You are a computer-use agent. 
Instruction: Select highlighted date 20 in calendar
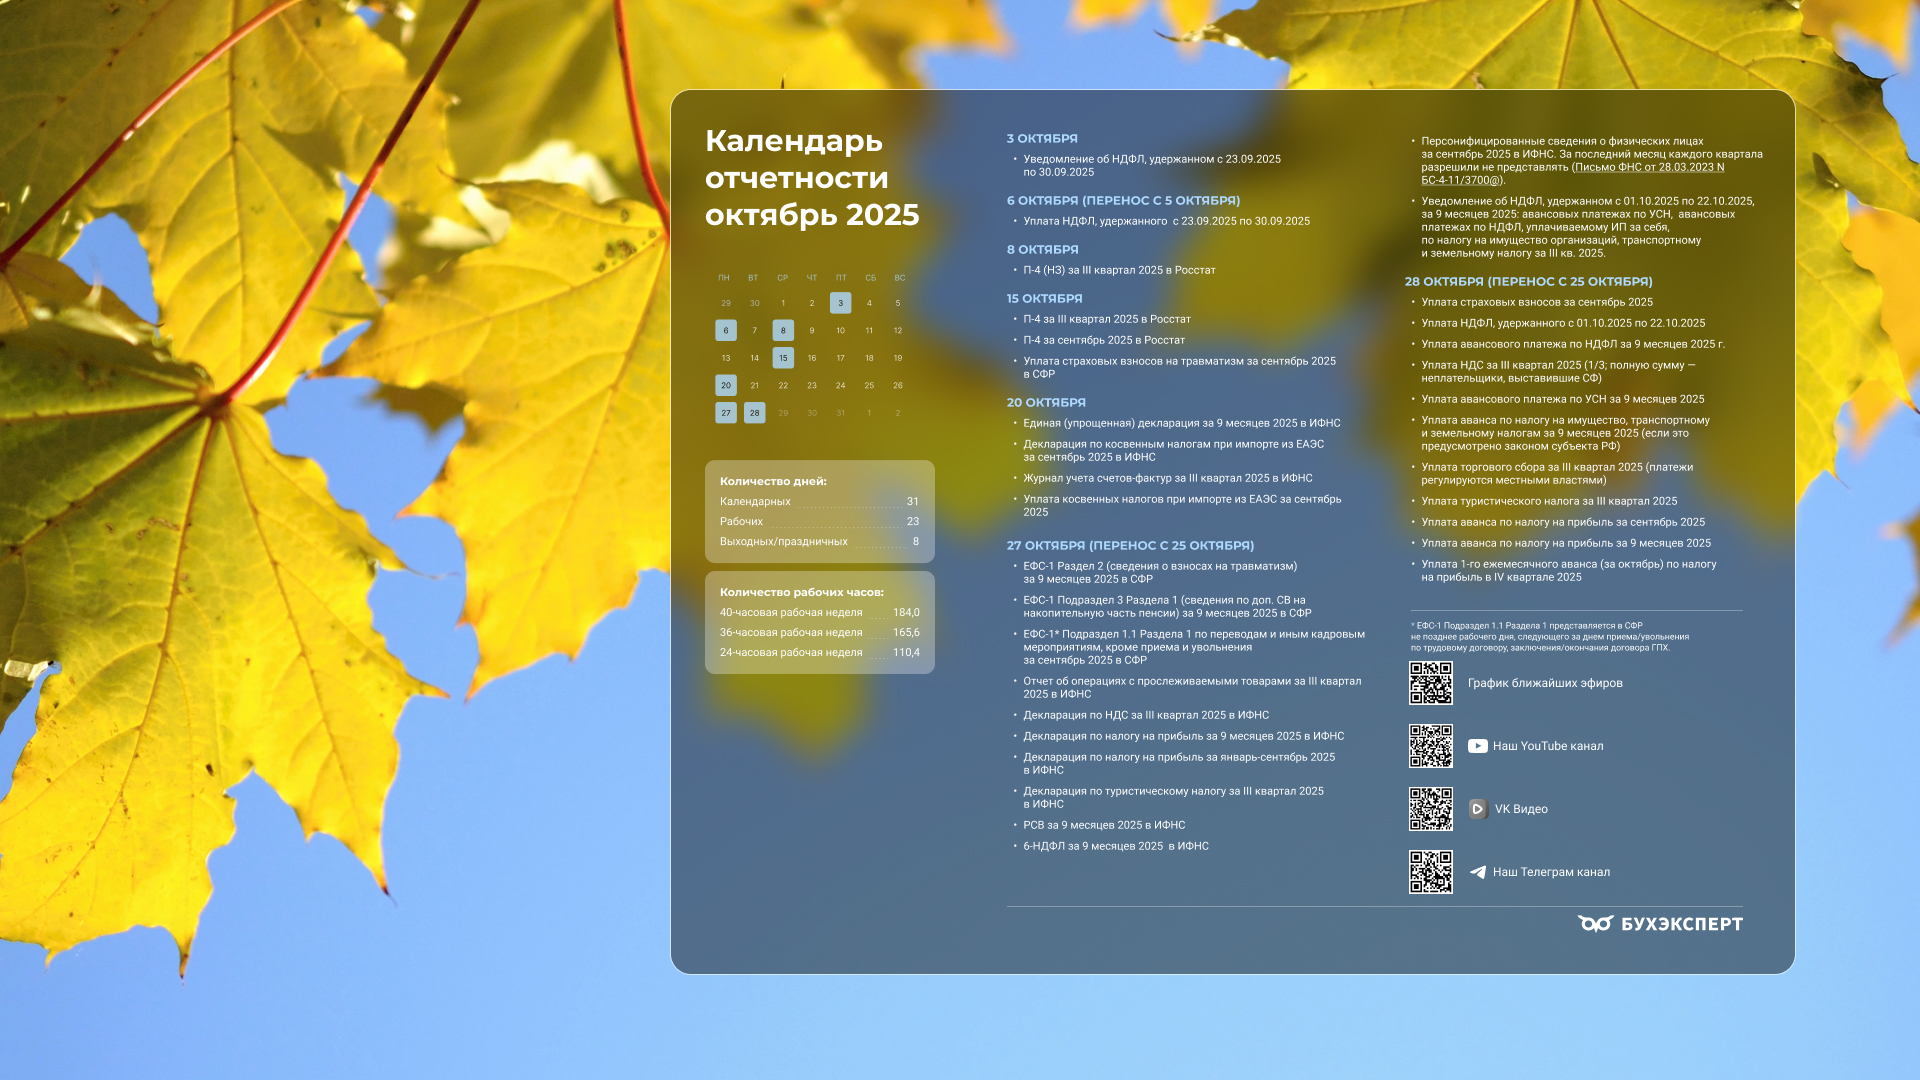(x=726, y=385)
